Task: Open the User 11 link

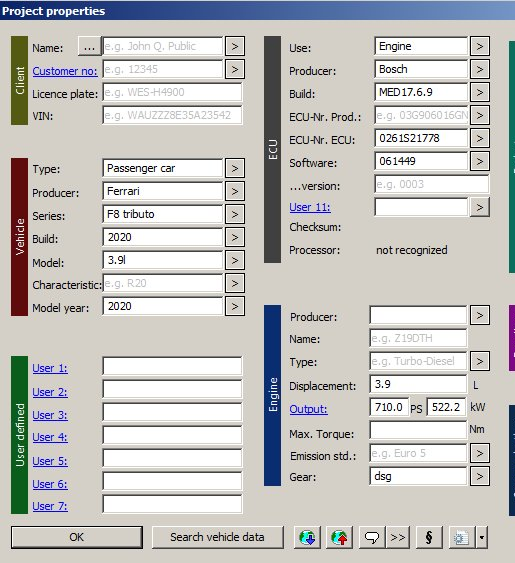Action: click(310, 207)
